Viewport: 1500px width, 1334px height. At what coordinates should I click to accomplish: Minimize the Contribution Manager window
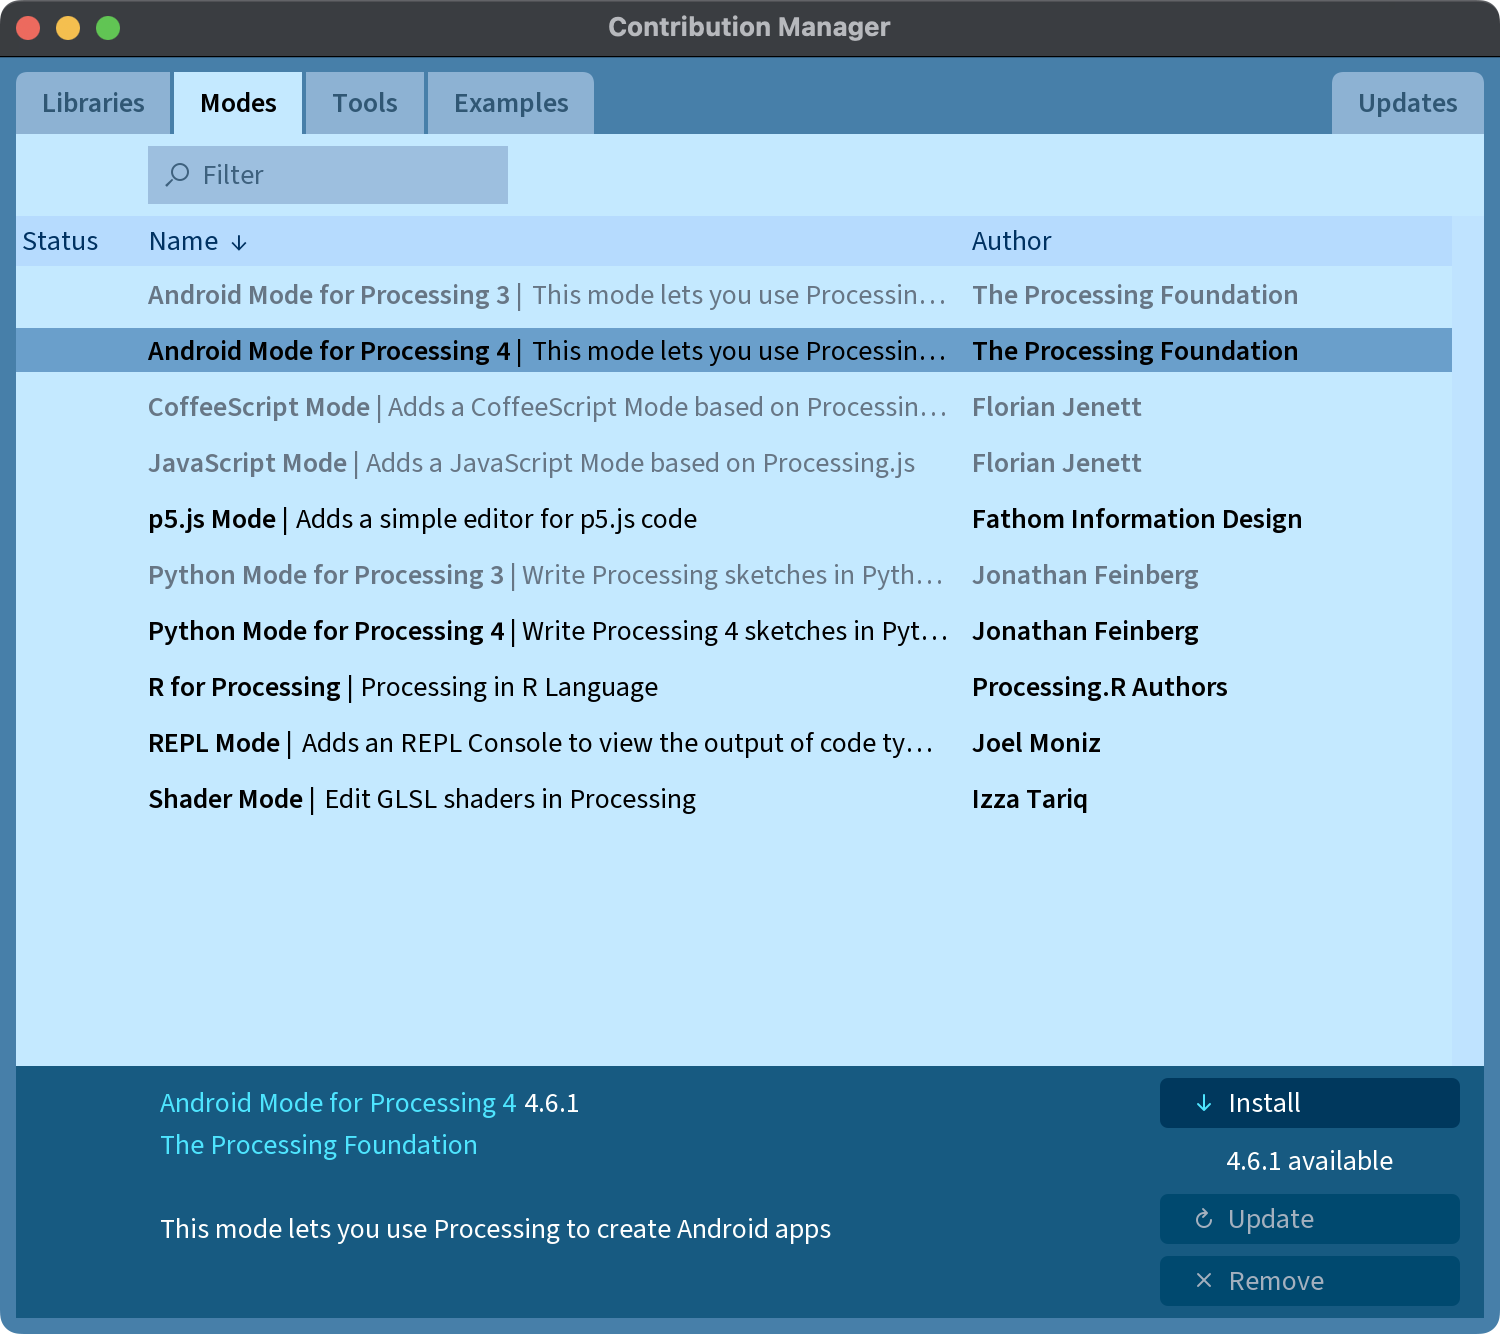coord(68,28)
